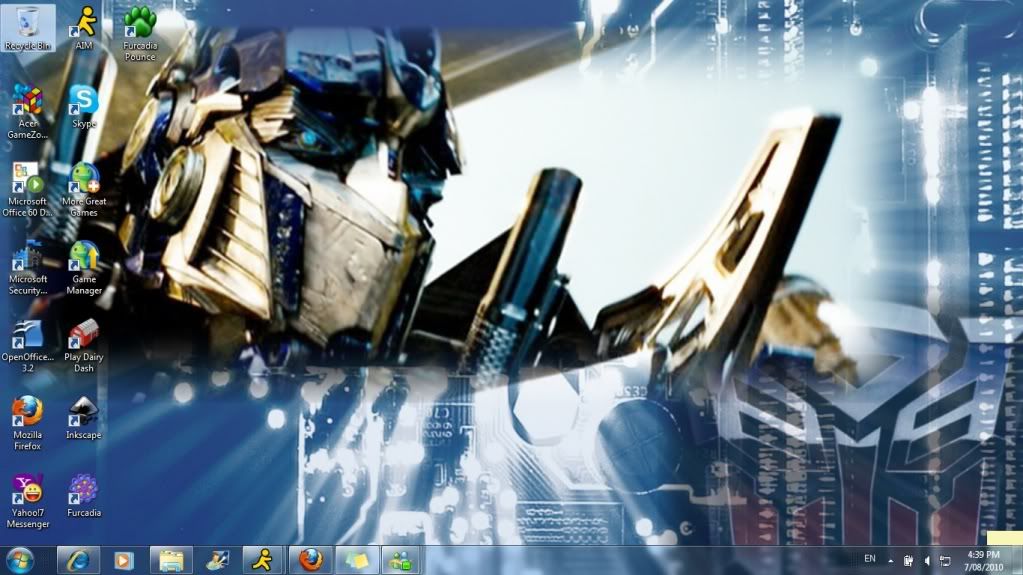Show hidden system tray icons arrow
1023x575 pixels.
(890, 560)
